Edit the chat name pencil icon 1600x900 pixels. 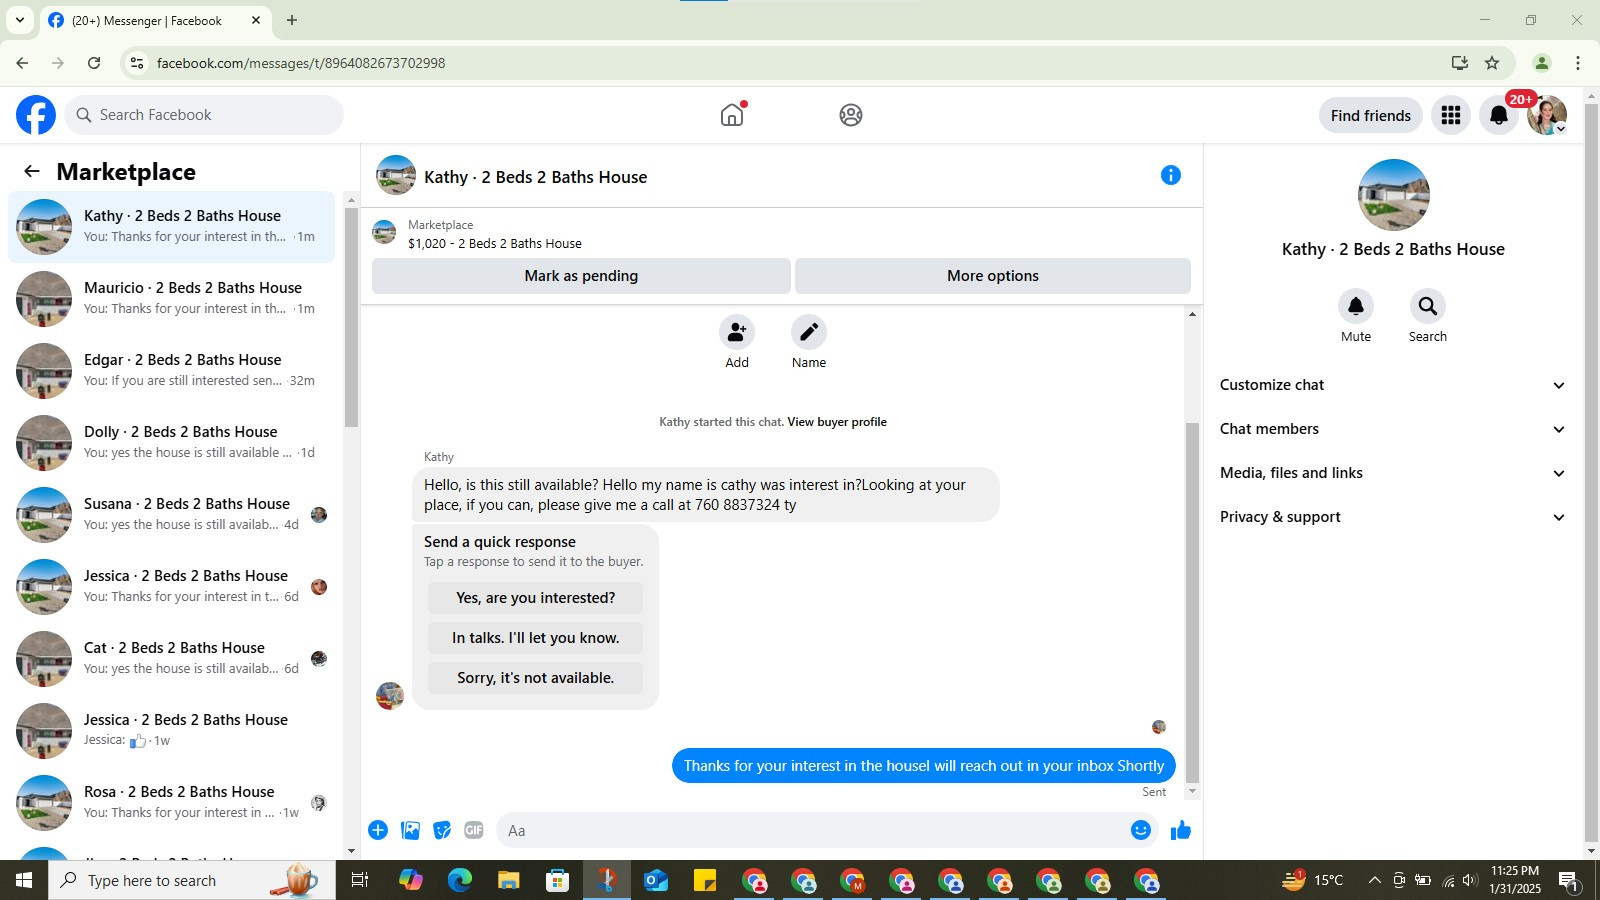click(809, 332)
